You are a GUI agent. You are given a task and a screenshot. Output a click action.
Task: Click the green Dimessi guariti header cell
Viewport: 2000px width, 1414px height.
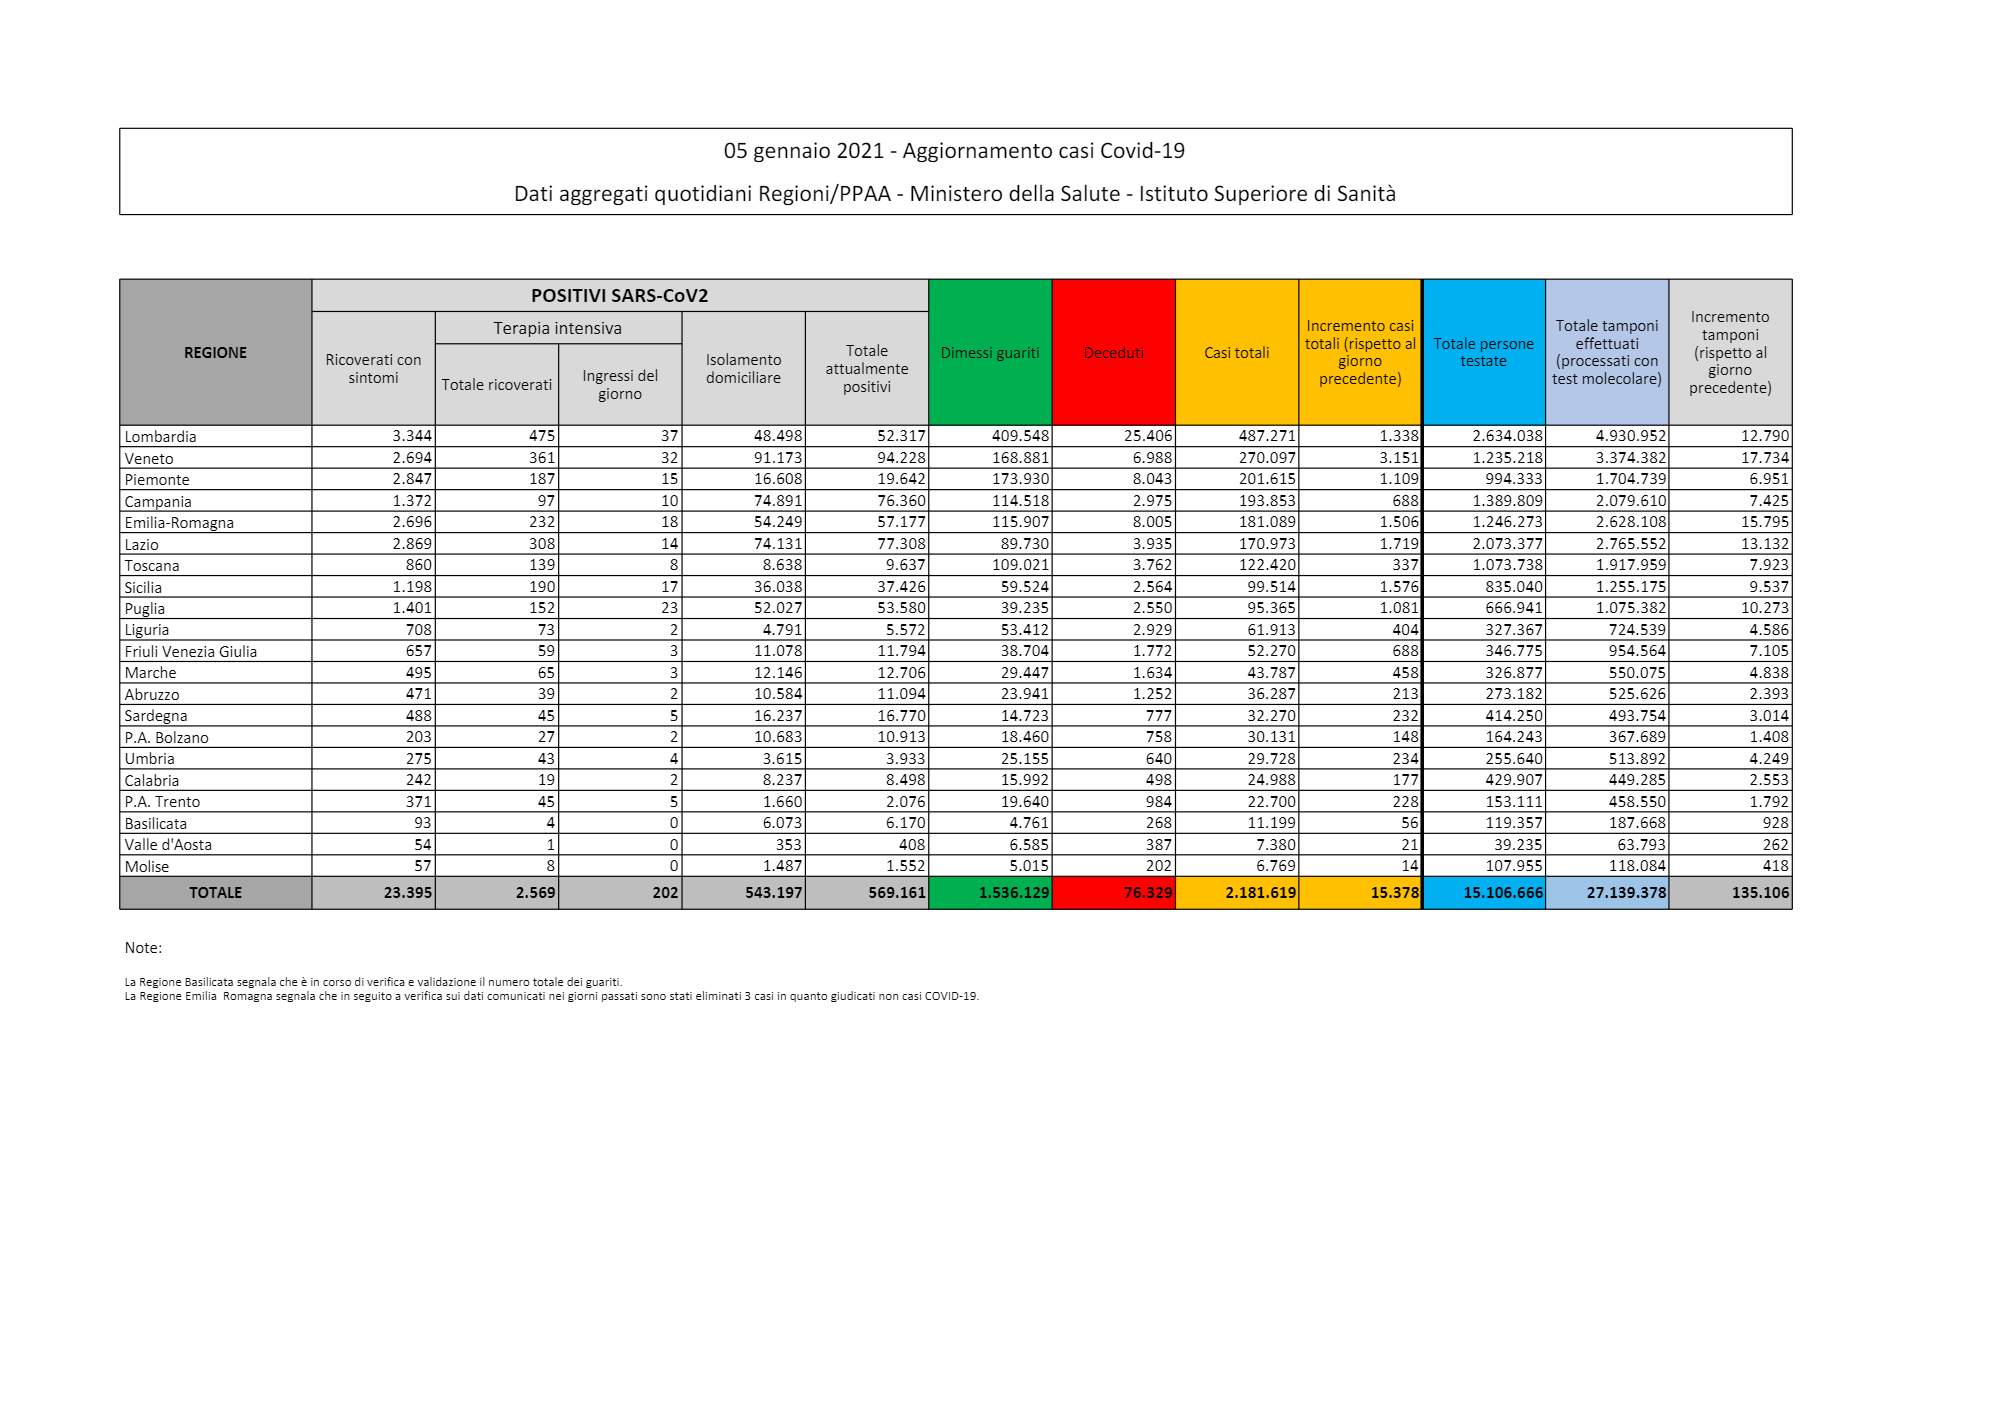click(x=989, y=353)
